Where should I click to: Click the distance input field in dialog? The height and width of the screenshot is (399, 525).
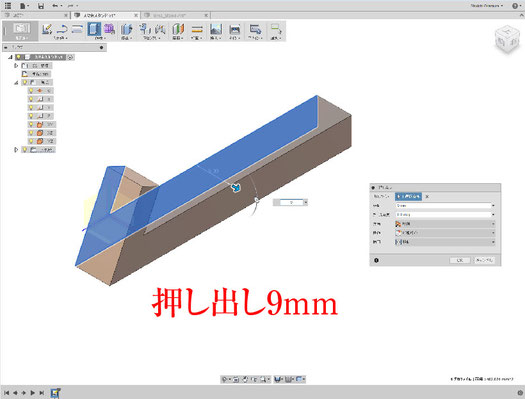click(443, 206)
